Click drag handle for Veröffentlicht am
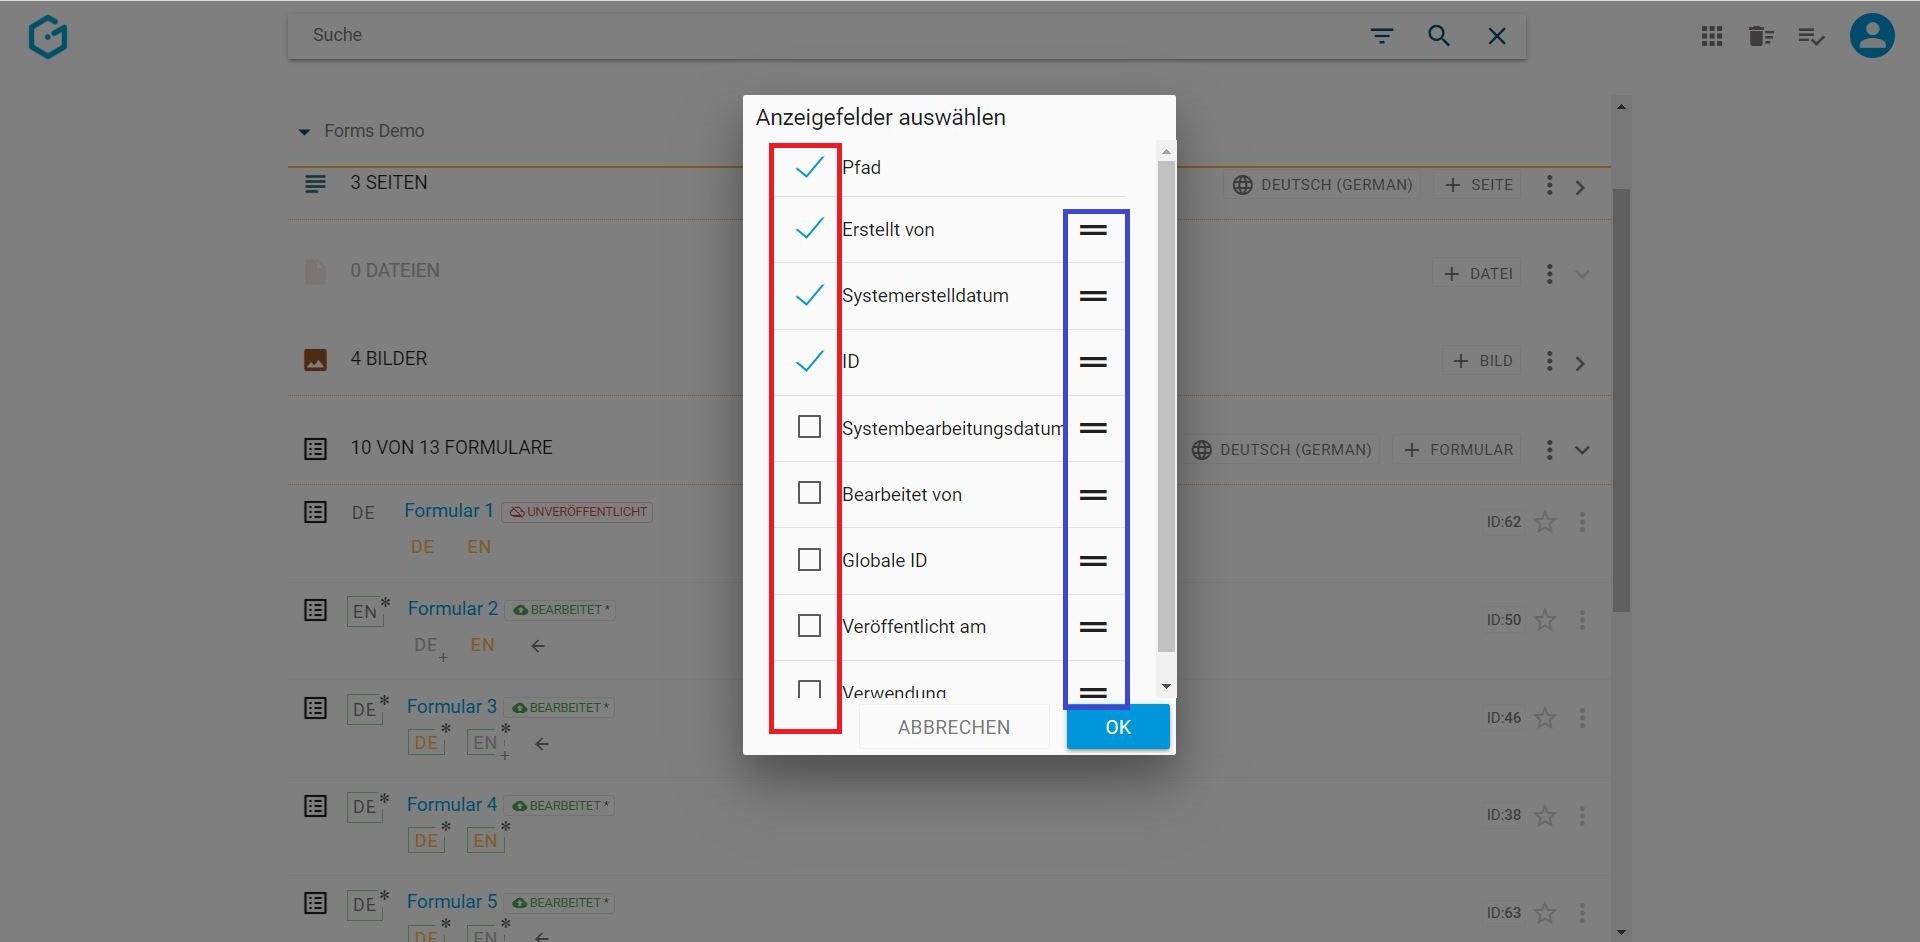Screen dimensions: 1920x942 coord(1093,627)
